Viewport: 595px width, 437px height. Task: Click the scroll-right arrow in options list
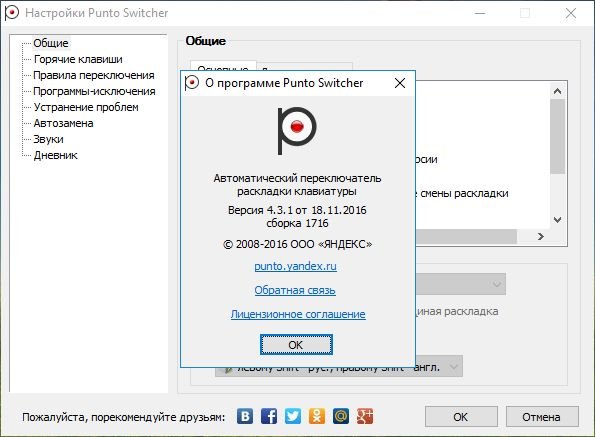541,237
